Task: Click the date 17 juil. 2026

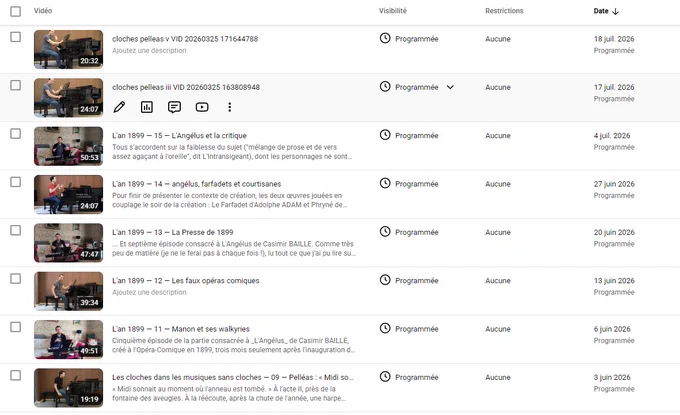Action: tap(614, 87)
